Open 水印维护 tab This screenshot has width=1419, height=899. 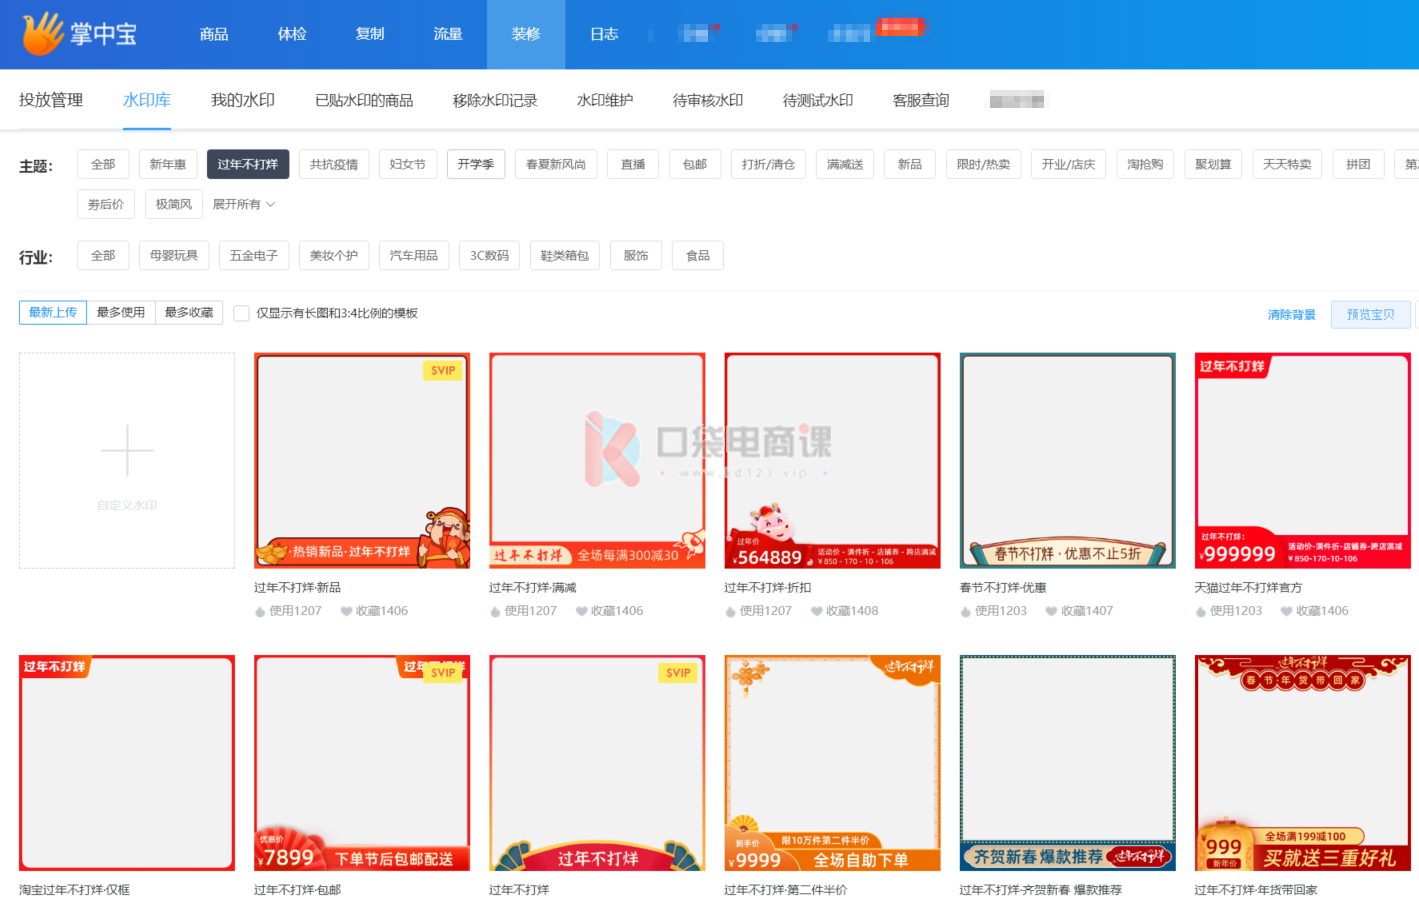pyautogui.click(x=605, y=100)
